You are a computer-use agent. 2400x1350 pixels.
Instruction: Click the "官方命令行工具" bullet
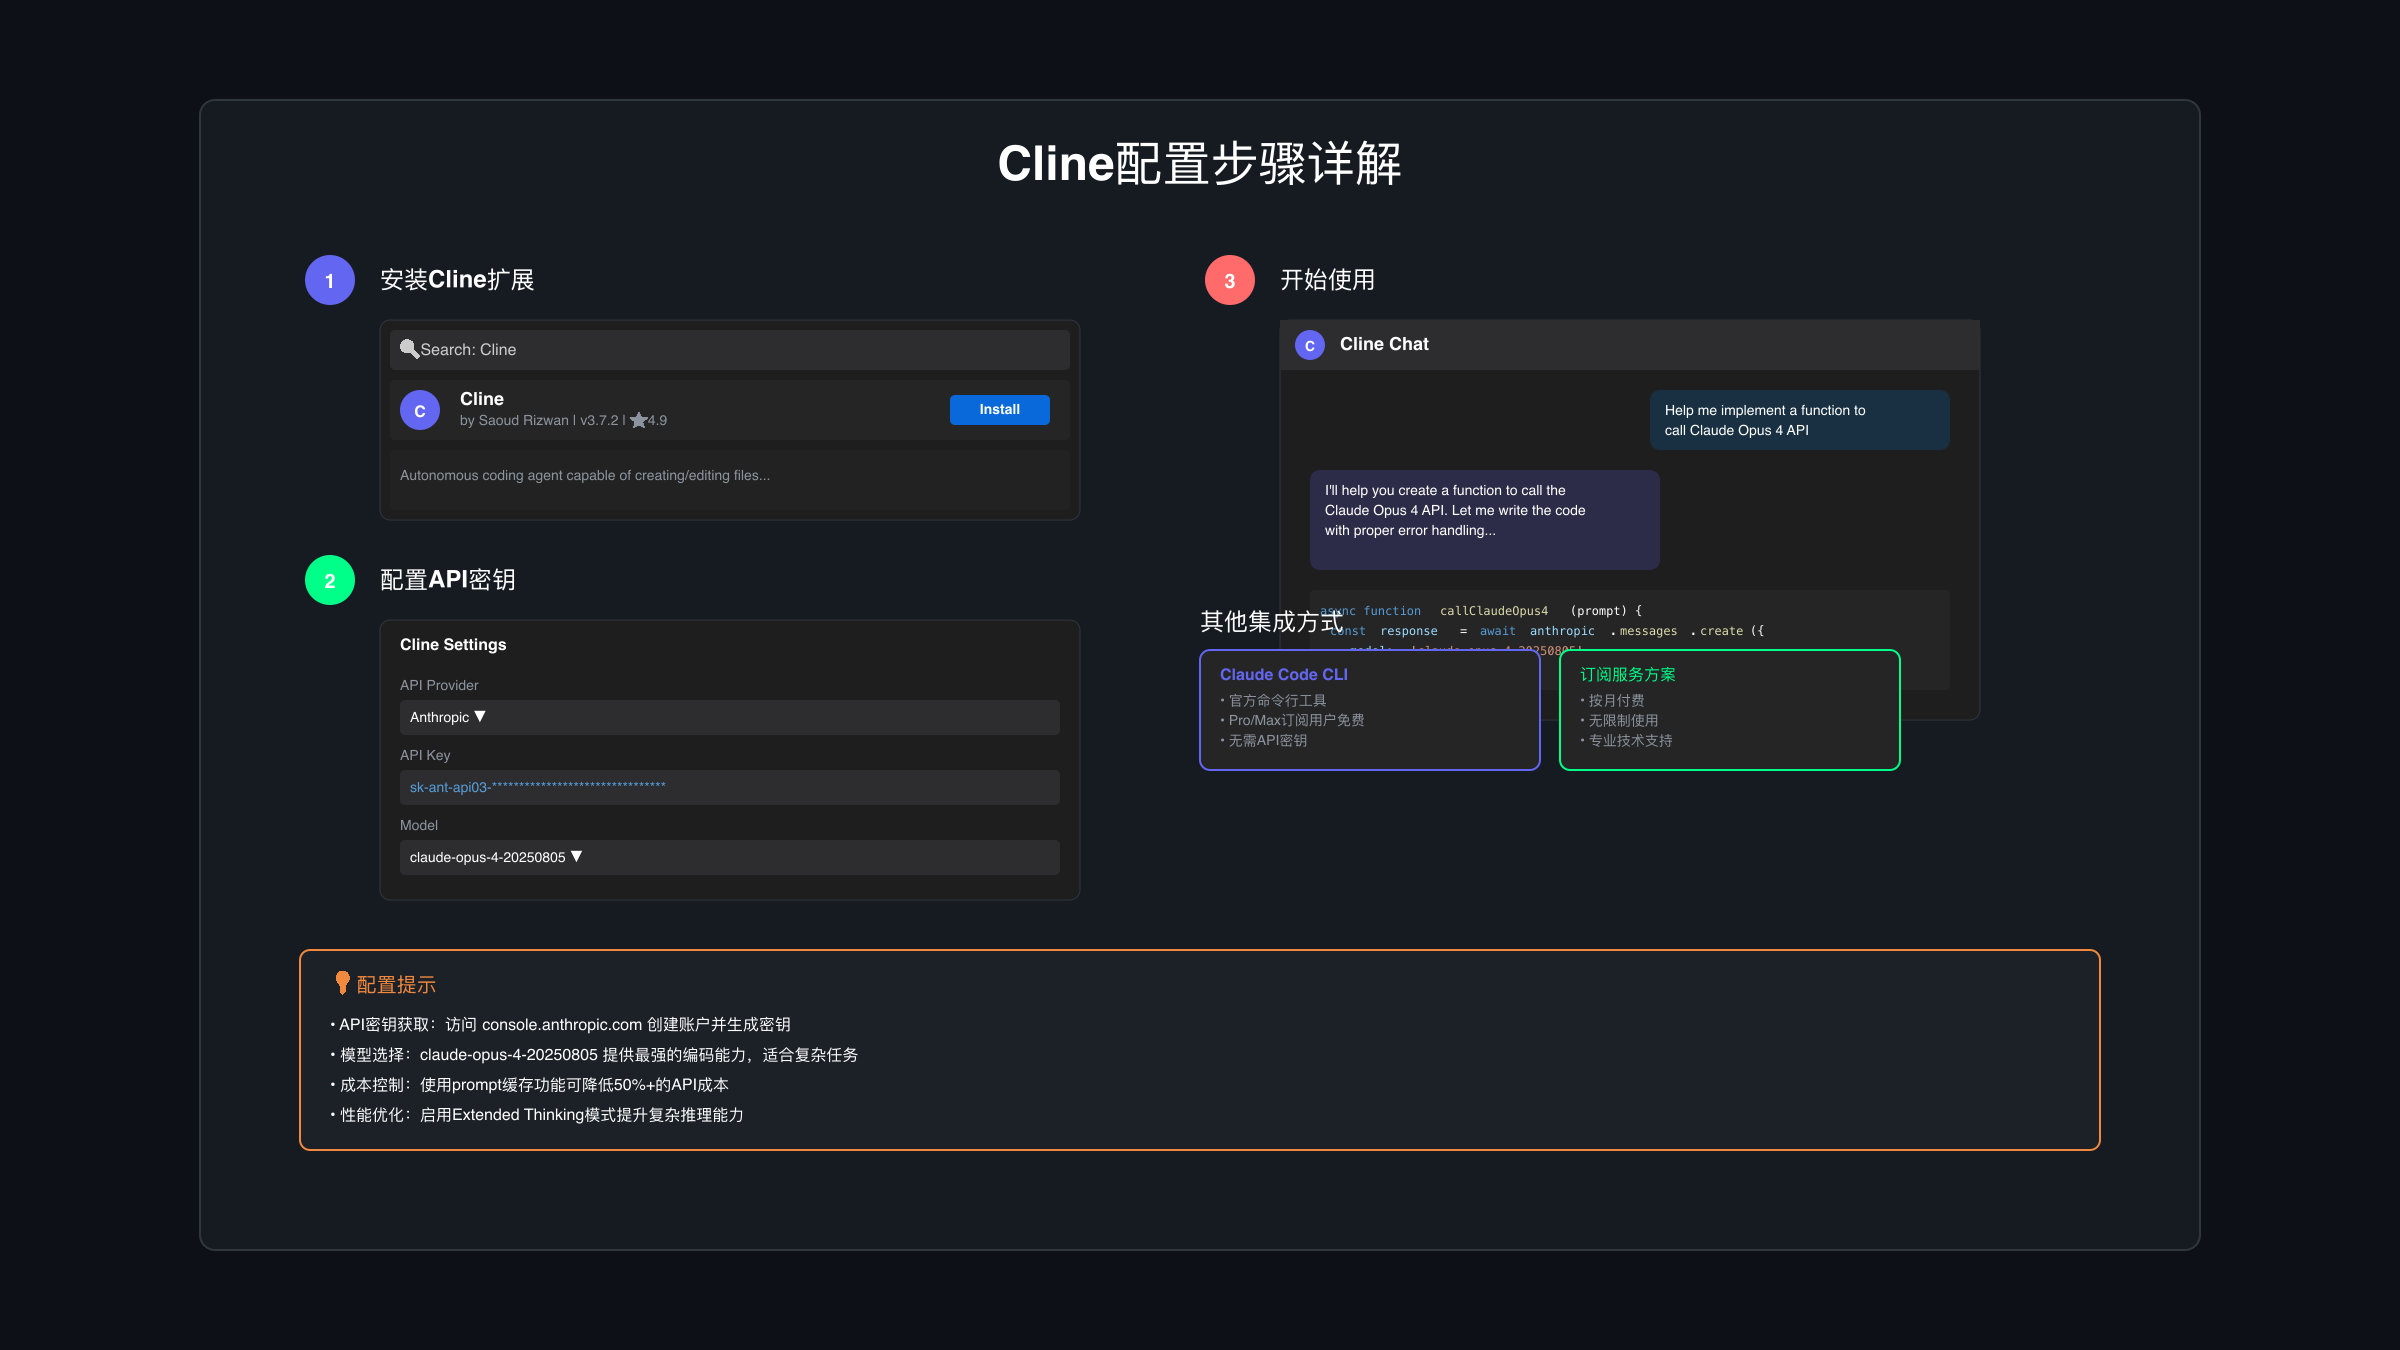tap(1273, 700)
